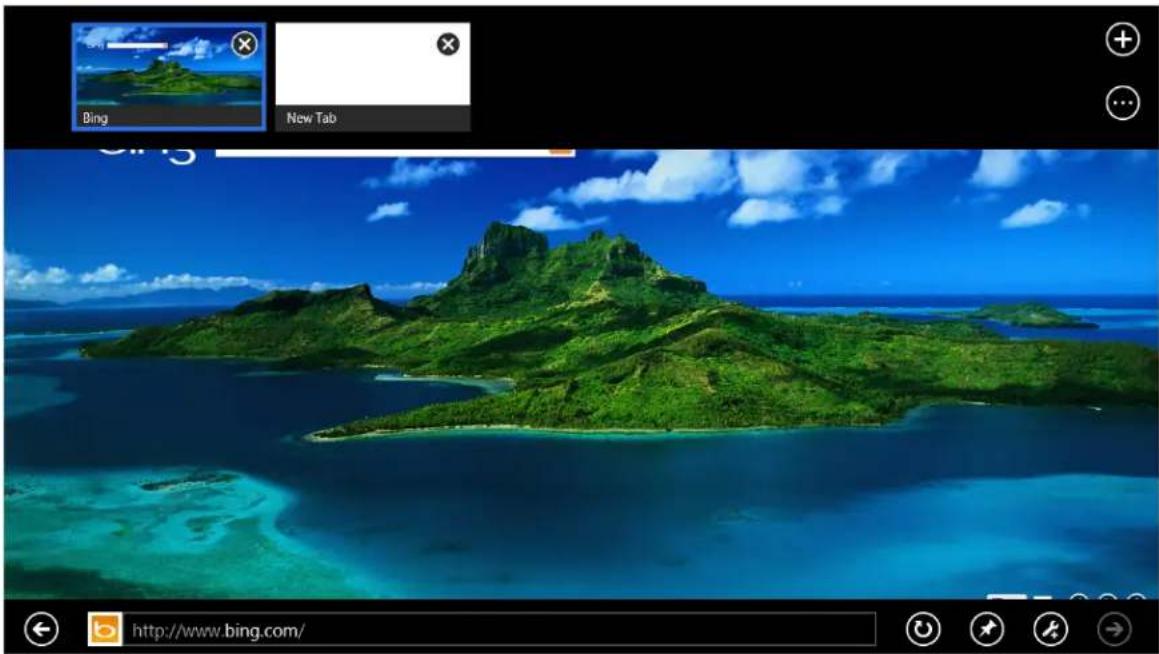1159x654 pixels.
Task: Refresh the Bing page
Action: tap(922, 630)
